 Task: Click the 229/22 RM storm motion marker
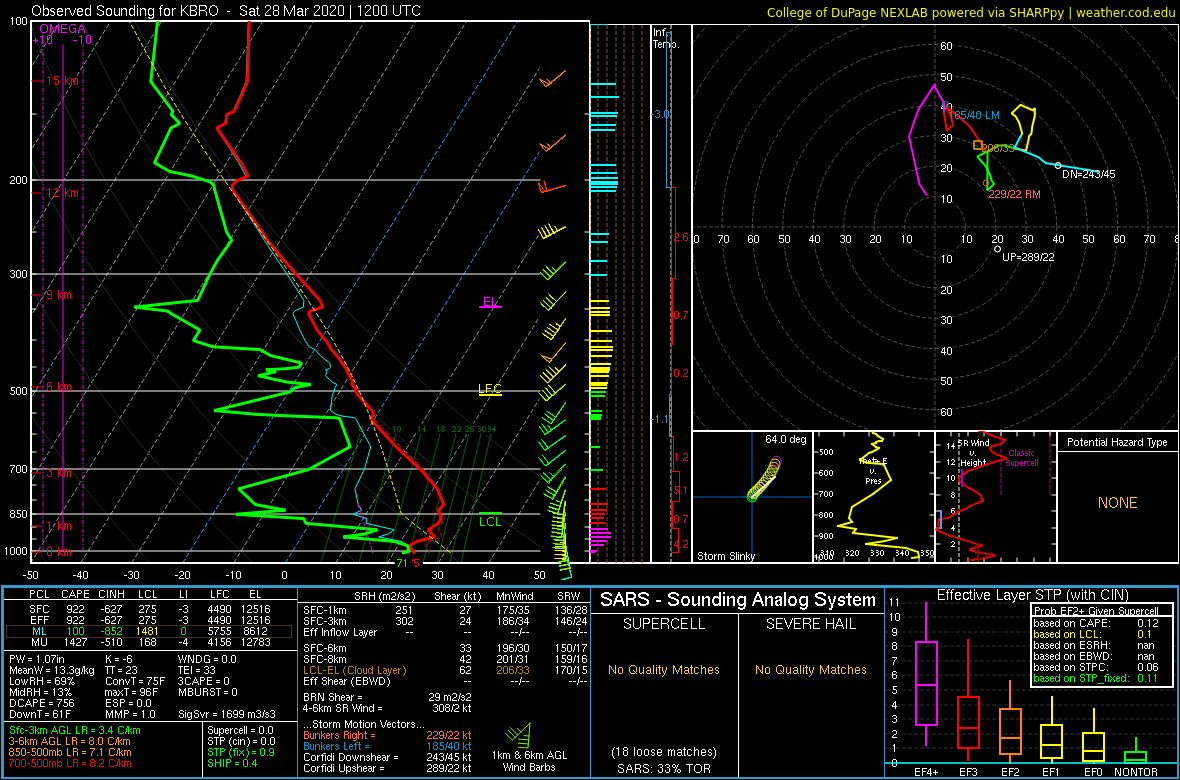(x=986, y=183)
